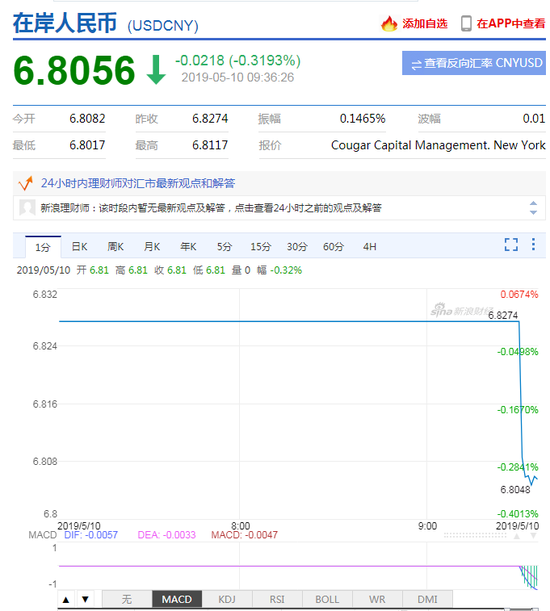Screen dimensions: 550x611
Task: Select the RSI indicator tab
Action: point(277,599)
